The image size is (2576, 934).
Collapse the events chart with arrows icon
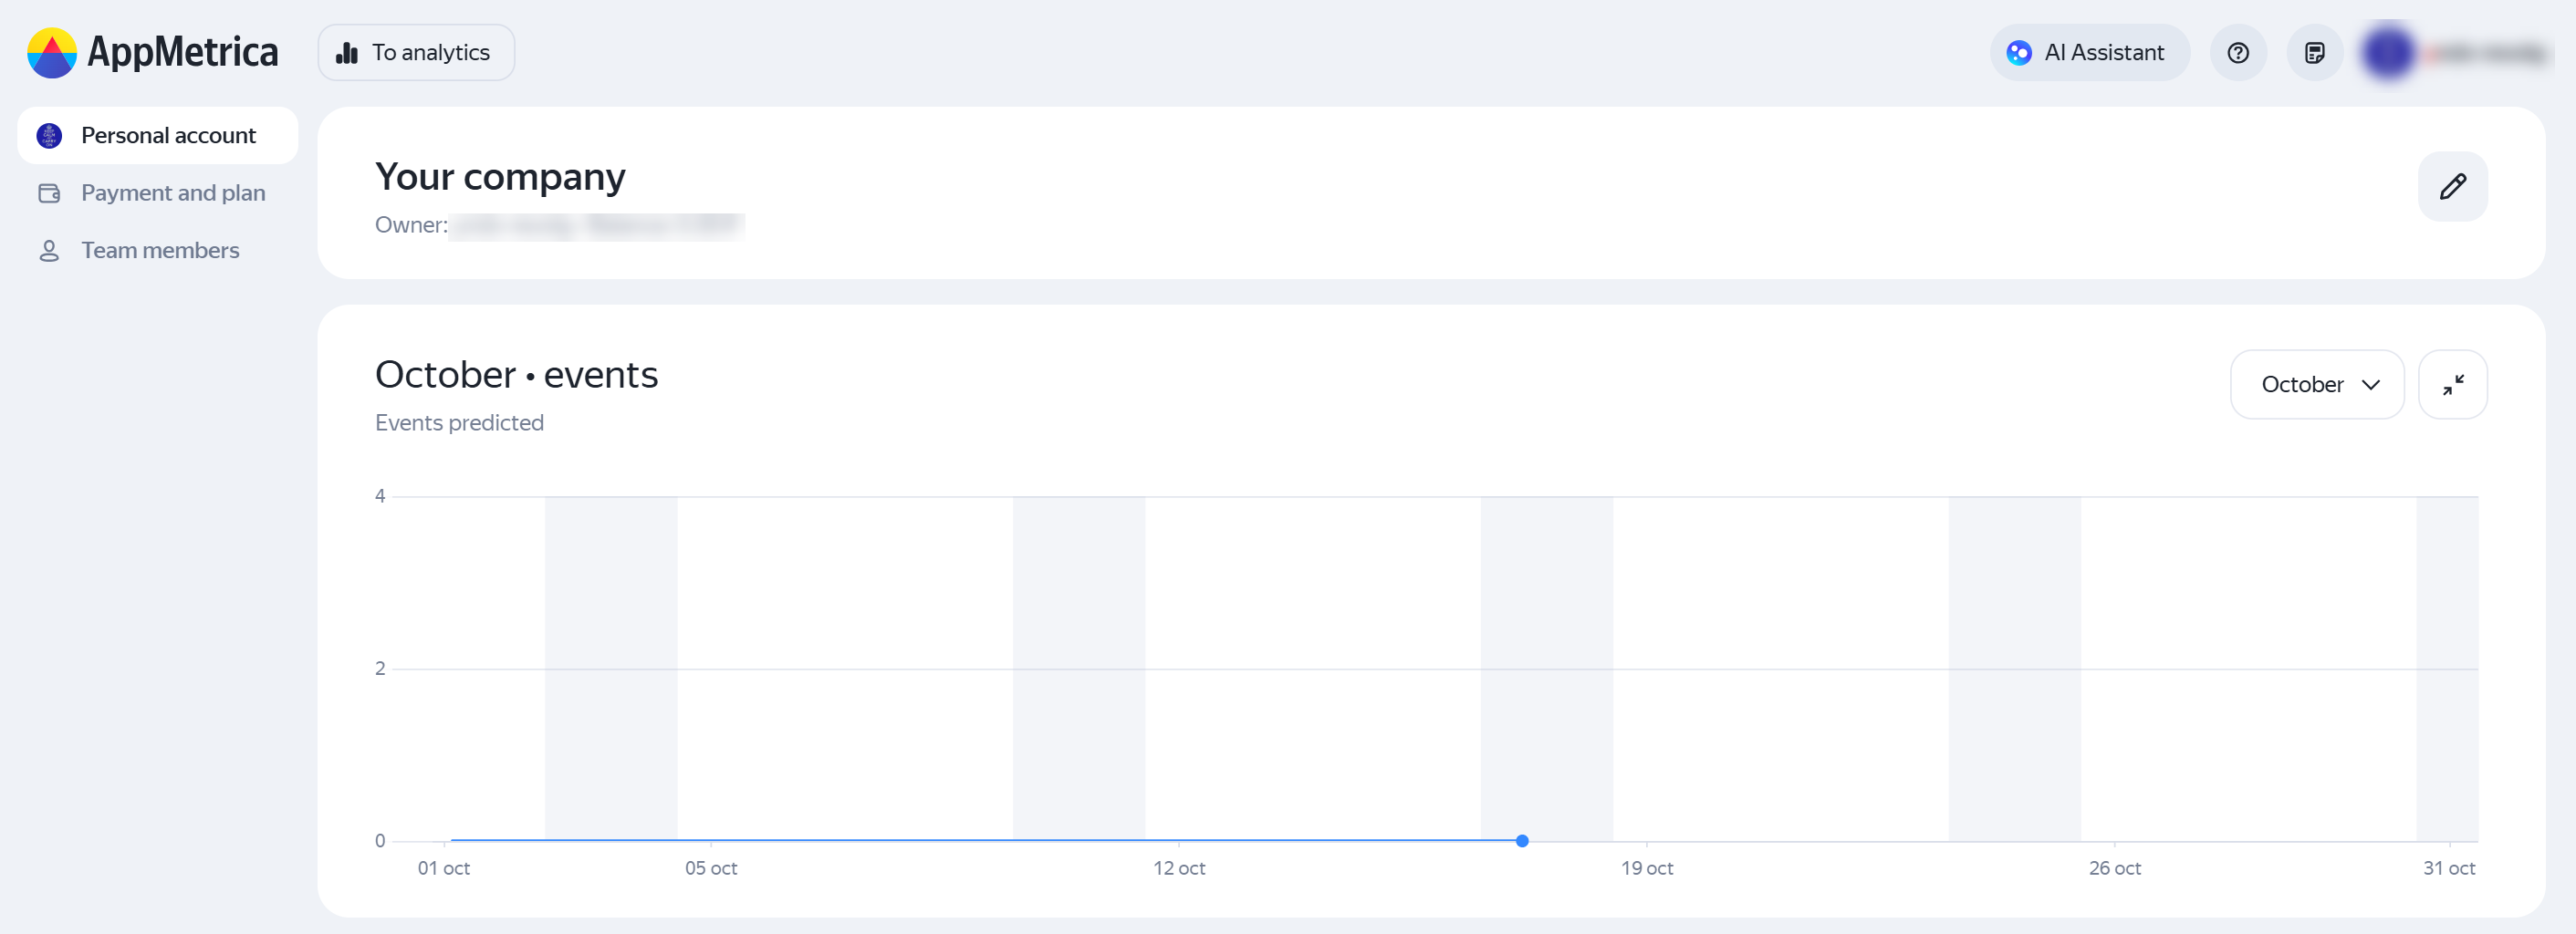(2452, 384)
